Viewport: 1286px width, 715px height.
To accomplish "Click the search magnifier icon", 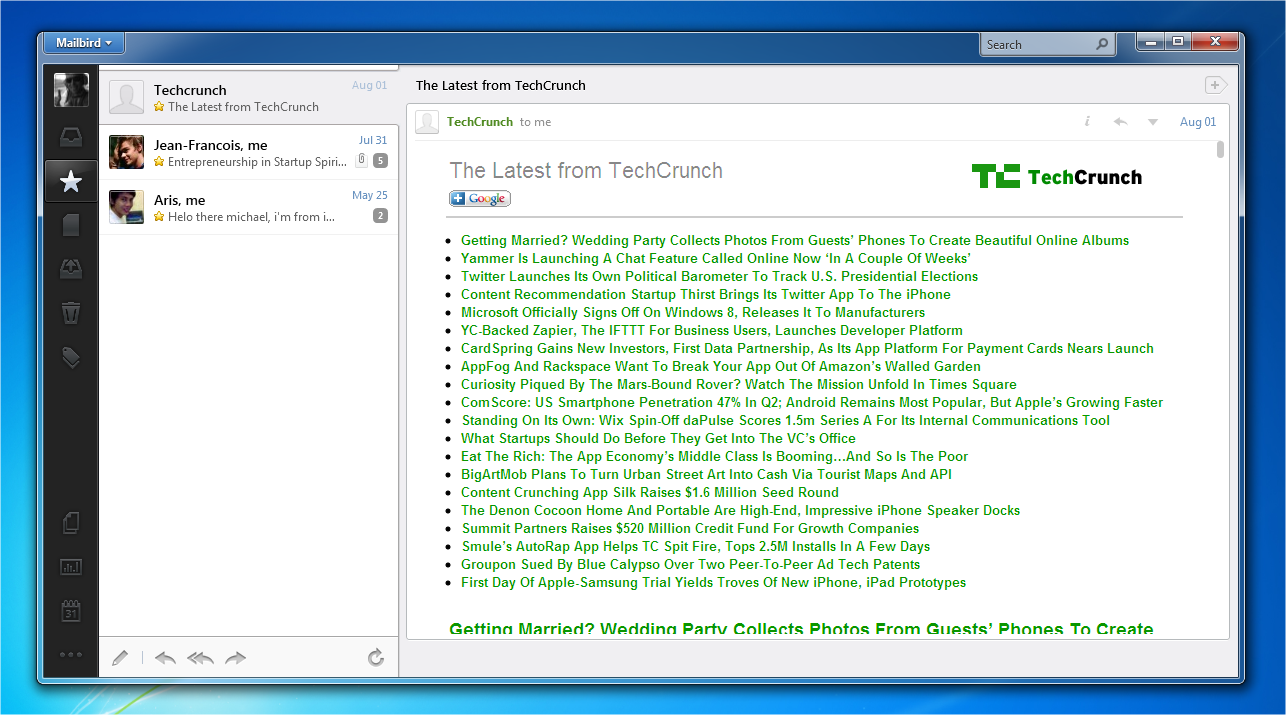I will pyautogui.click(x=1102, y=44).
